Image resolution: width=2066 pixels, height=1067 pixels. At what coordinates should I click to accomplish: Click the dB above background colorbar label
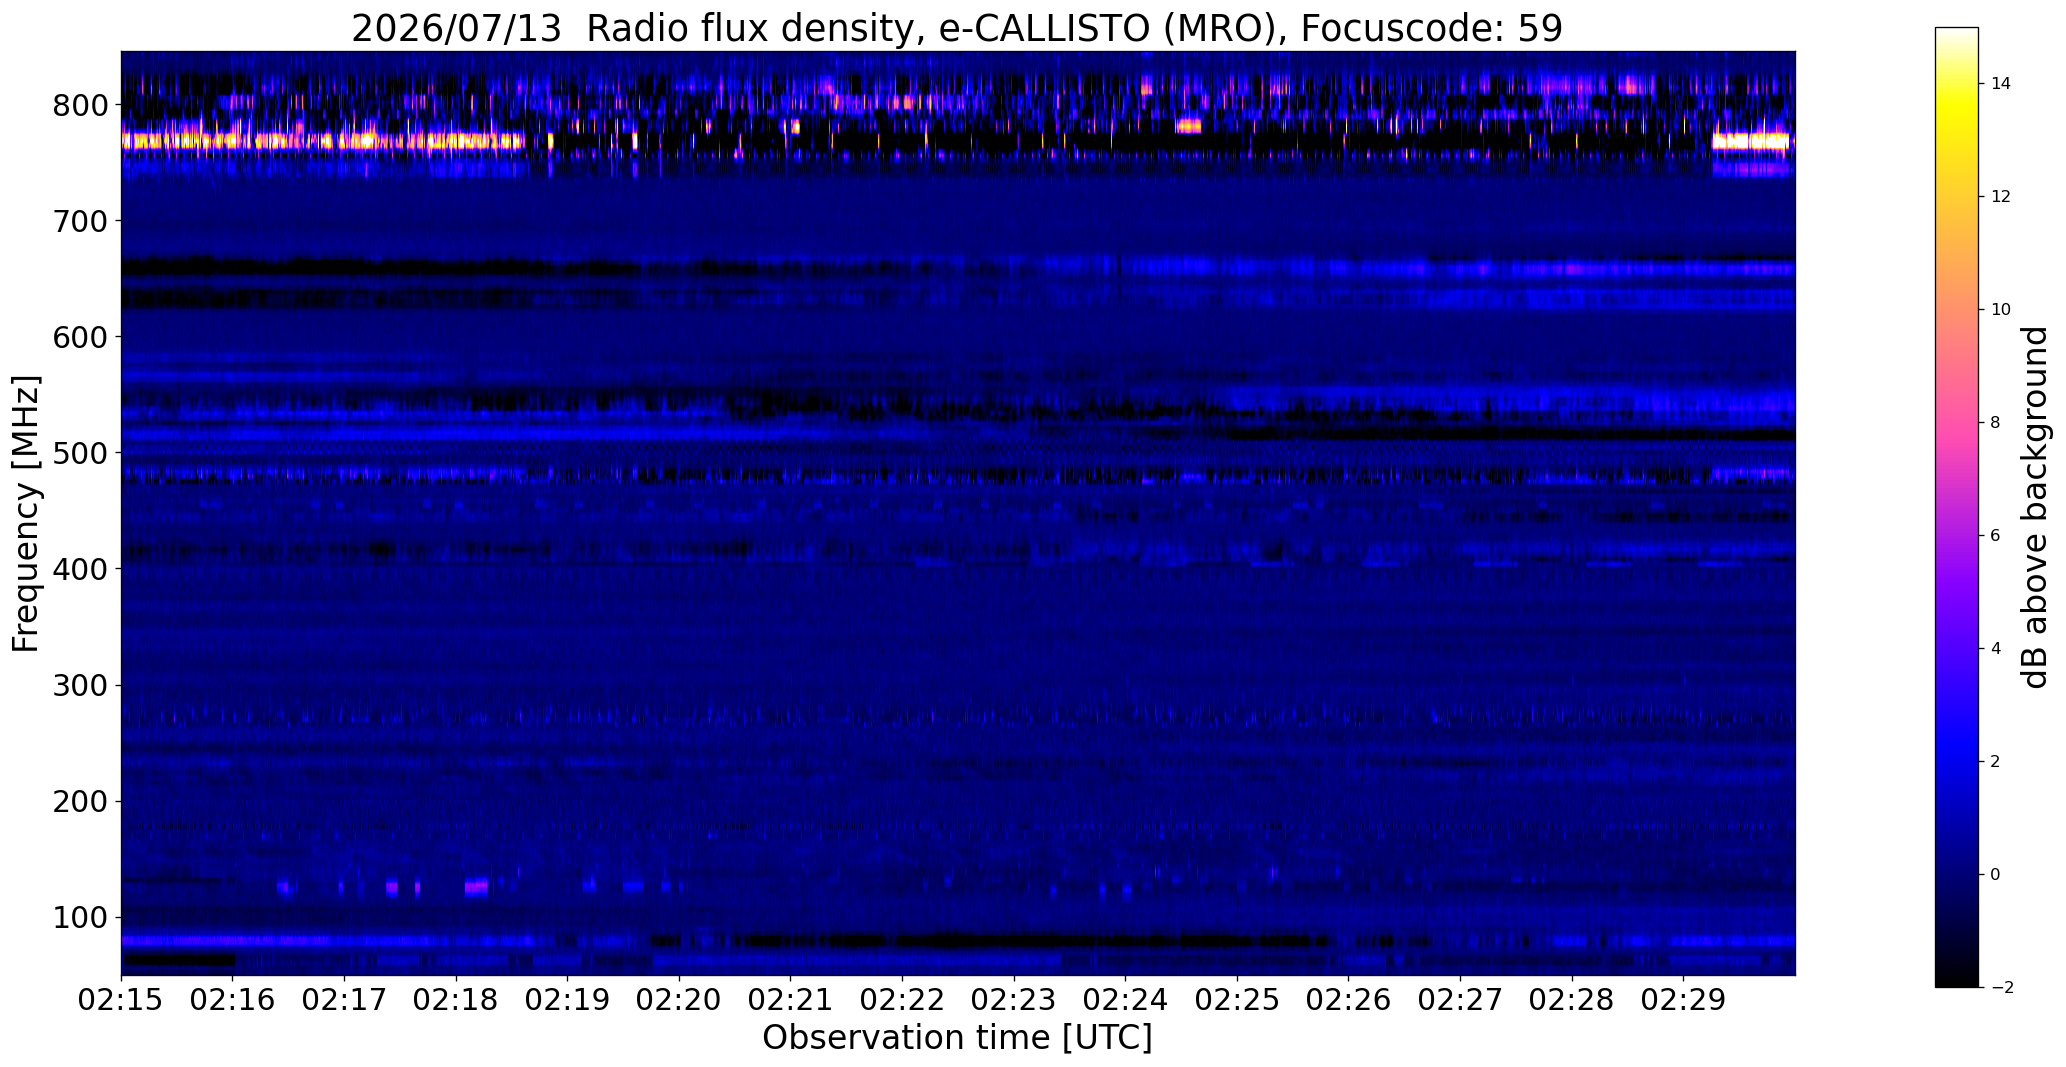(2035, 507)
